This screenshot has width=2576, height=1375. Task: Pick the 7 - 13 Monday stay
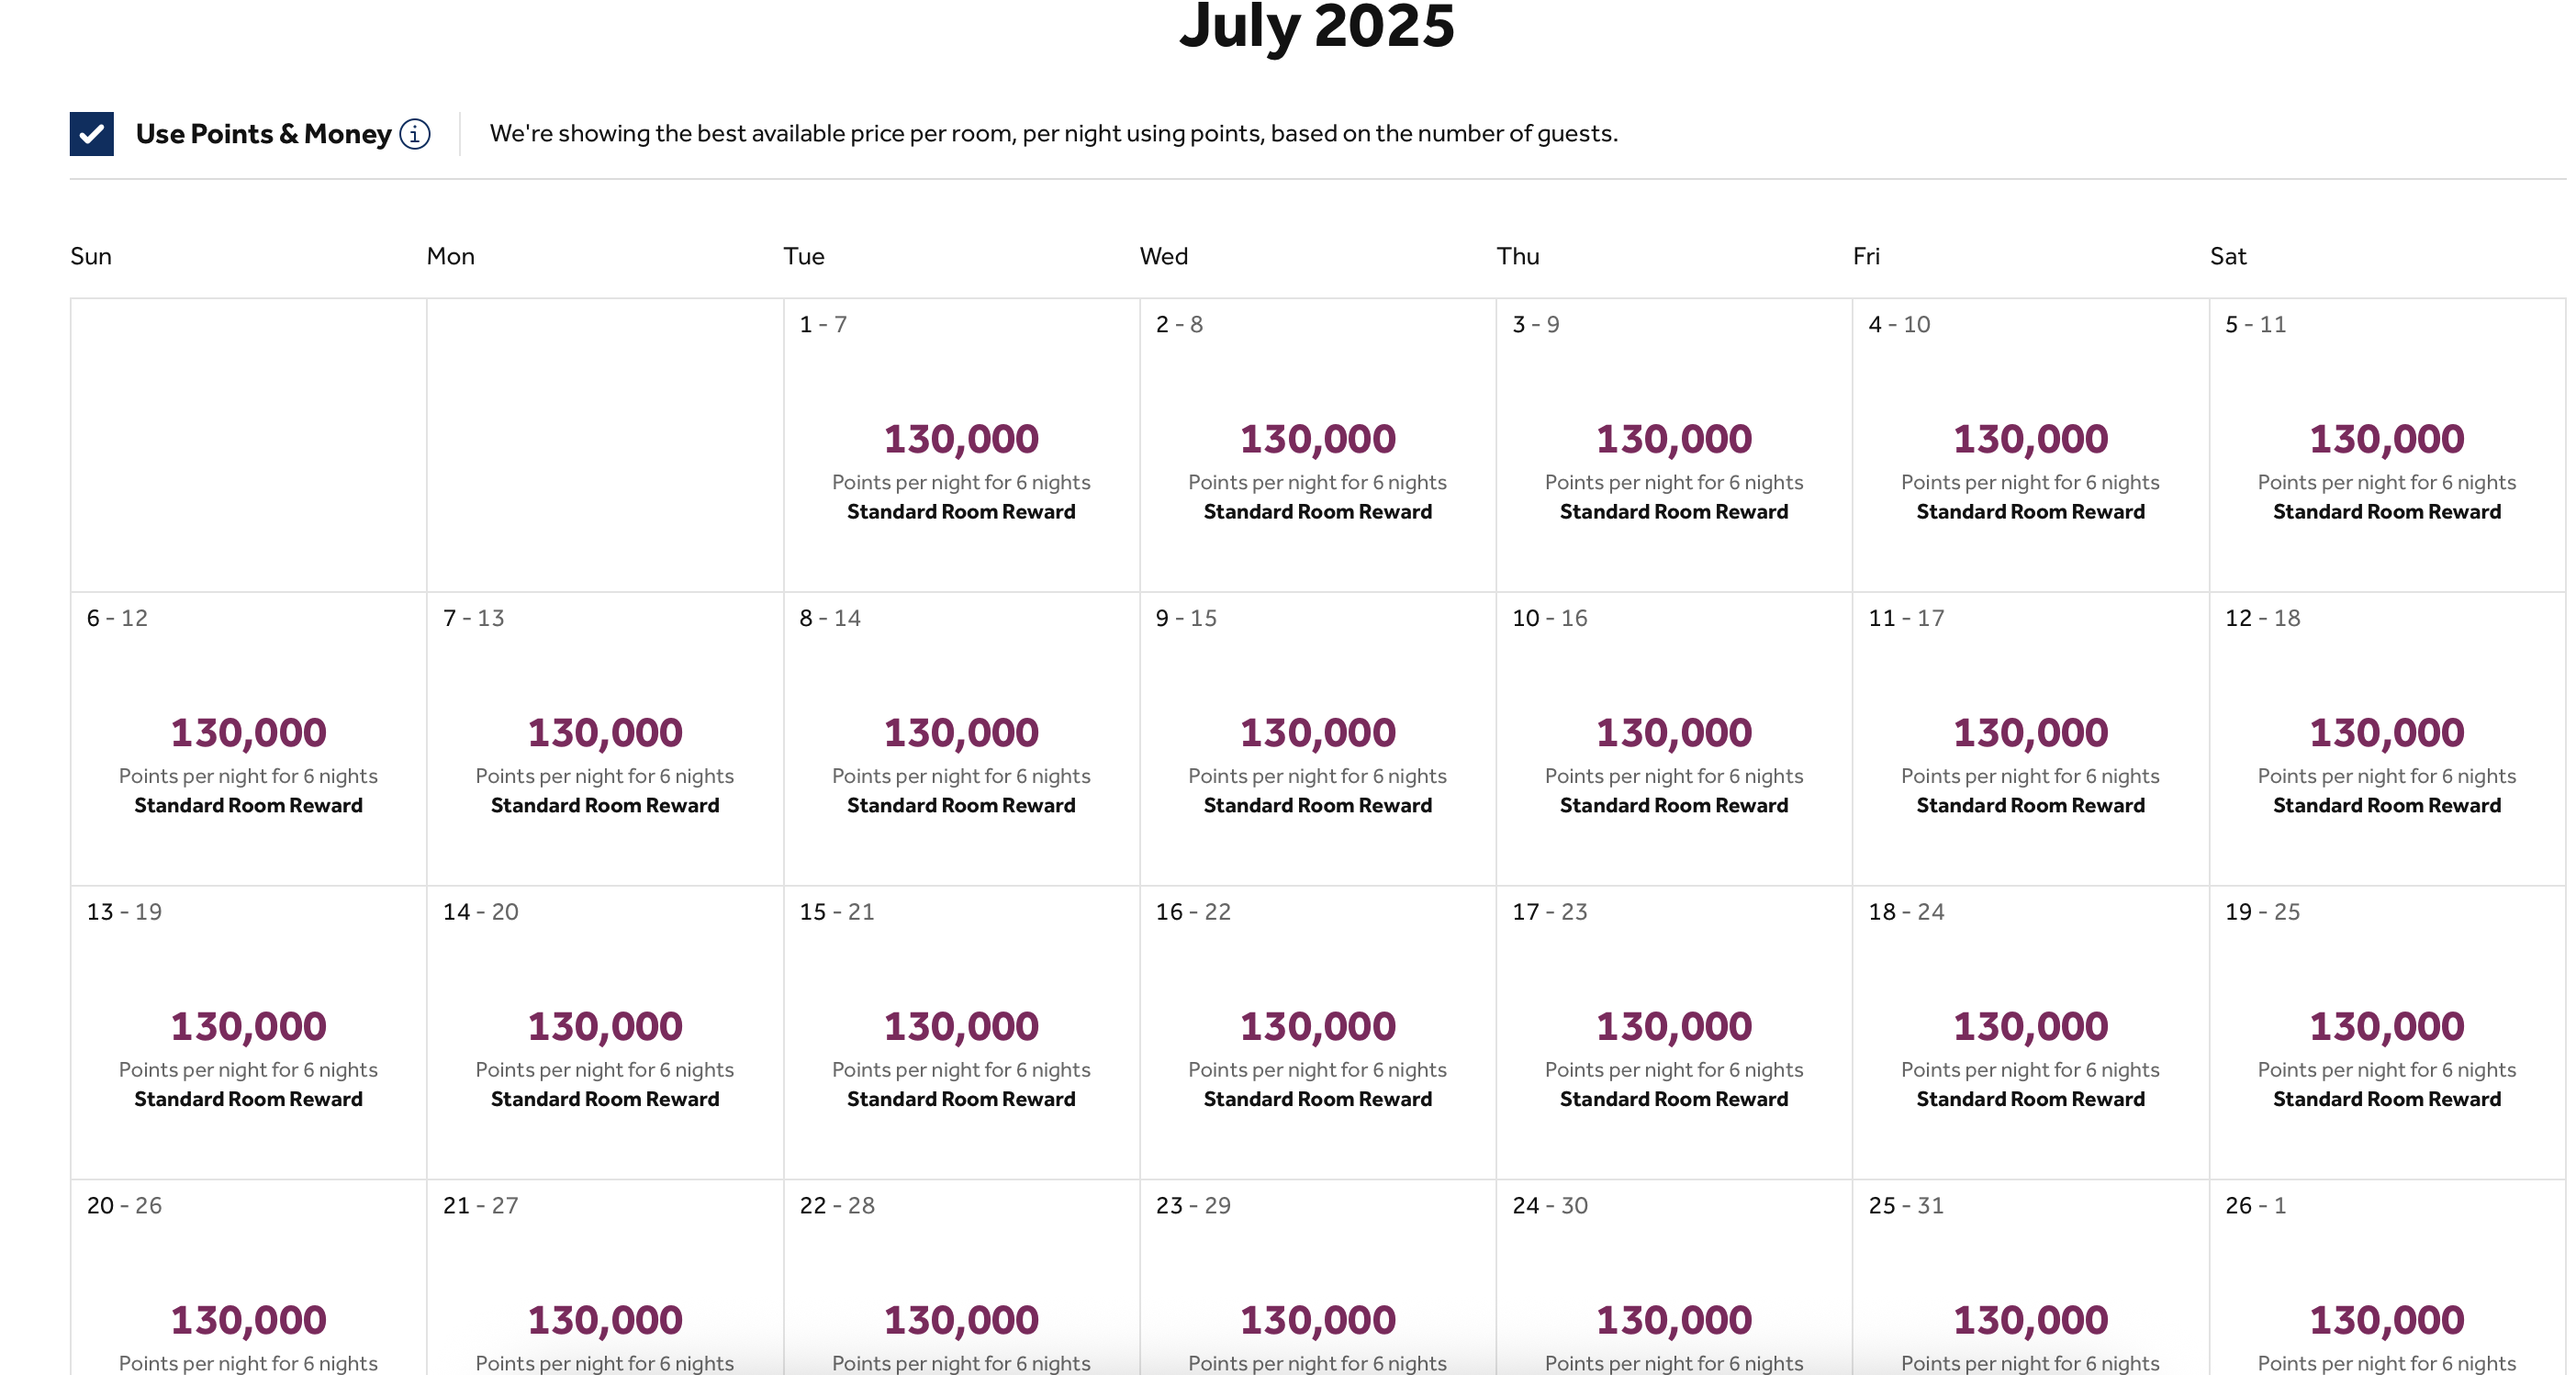(x=605, y=739)
